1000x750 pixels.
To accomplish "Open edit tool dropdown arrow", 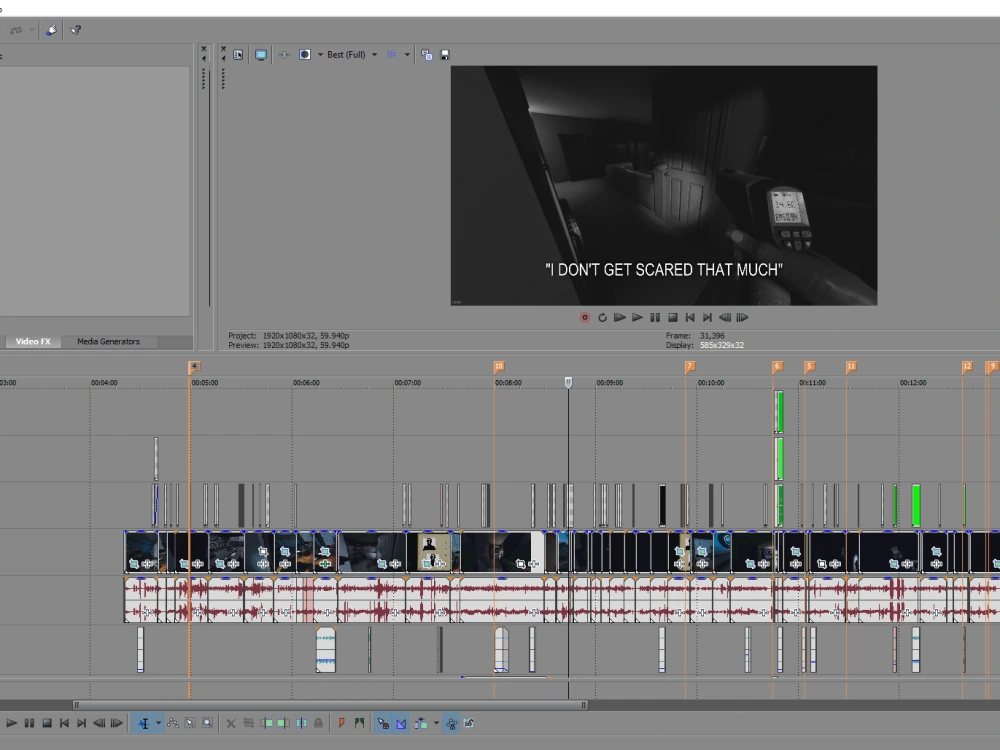I will click(158, 723).
